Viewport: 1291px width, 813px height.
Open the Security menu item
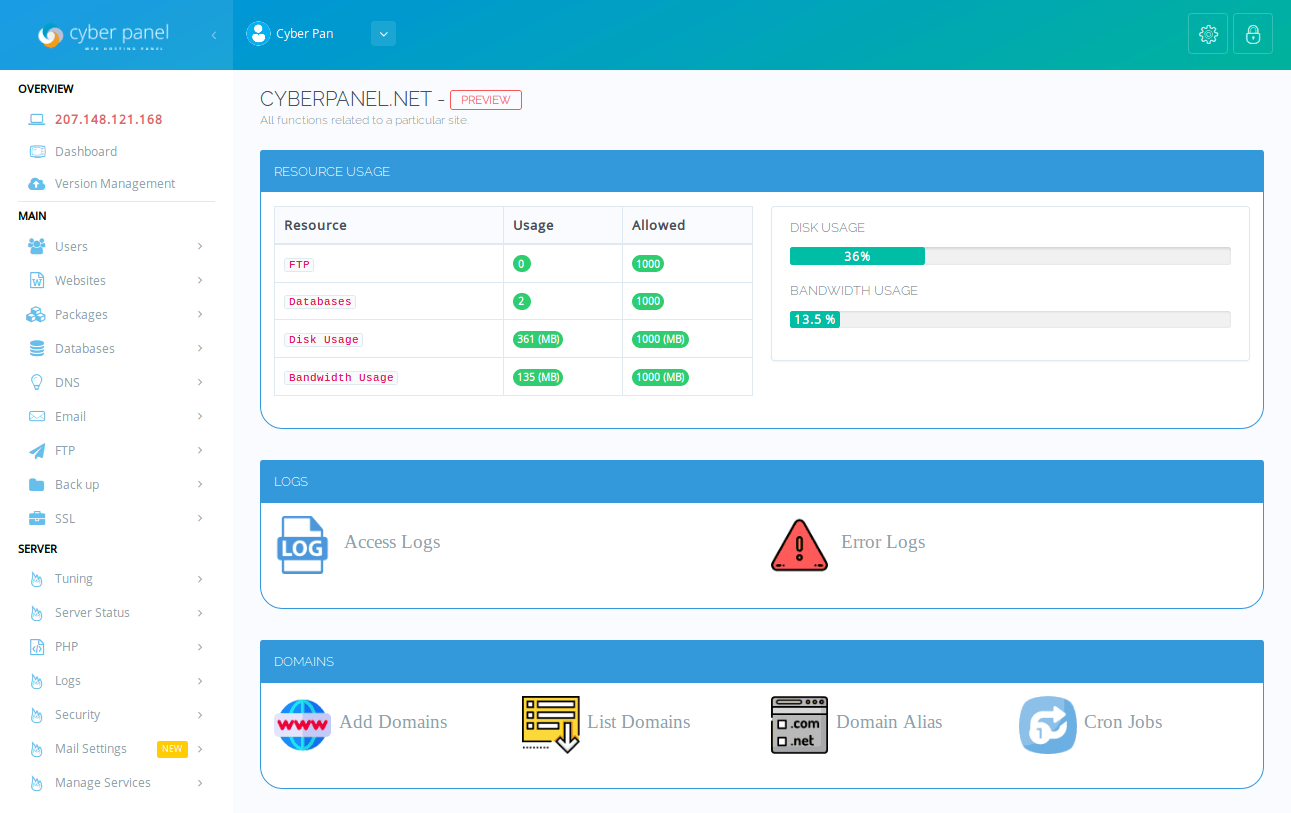coord(77,715)
